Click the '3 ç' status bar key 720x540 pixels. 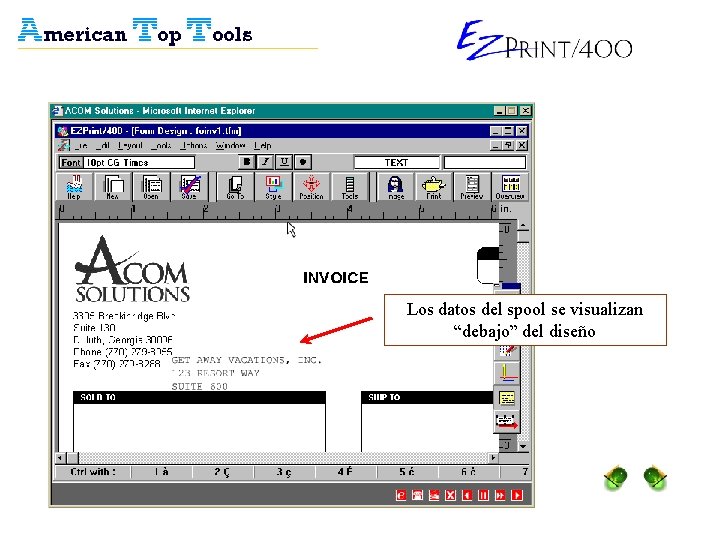click(x=284, y=472)
